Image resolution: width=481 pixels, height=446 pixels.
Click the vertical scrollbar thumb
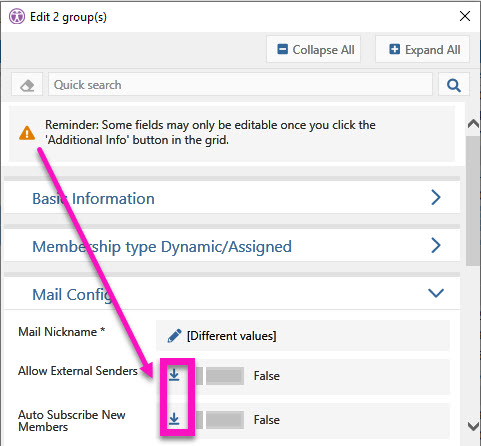[x=473, y=200]
